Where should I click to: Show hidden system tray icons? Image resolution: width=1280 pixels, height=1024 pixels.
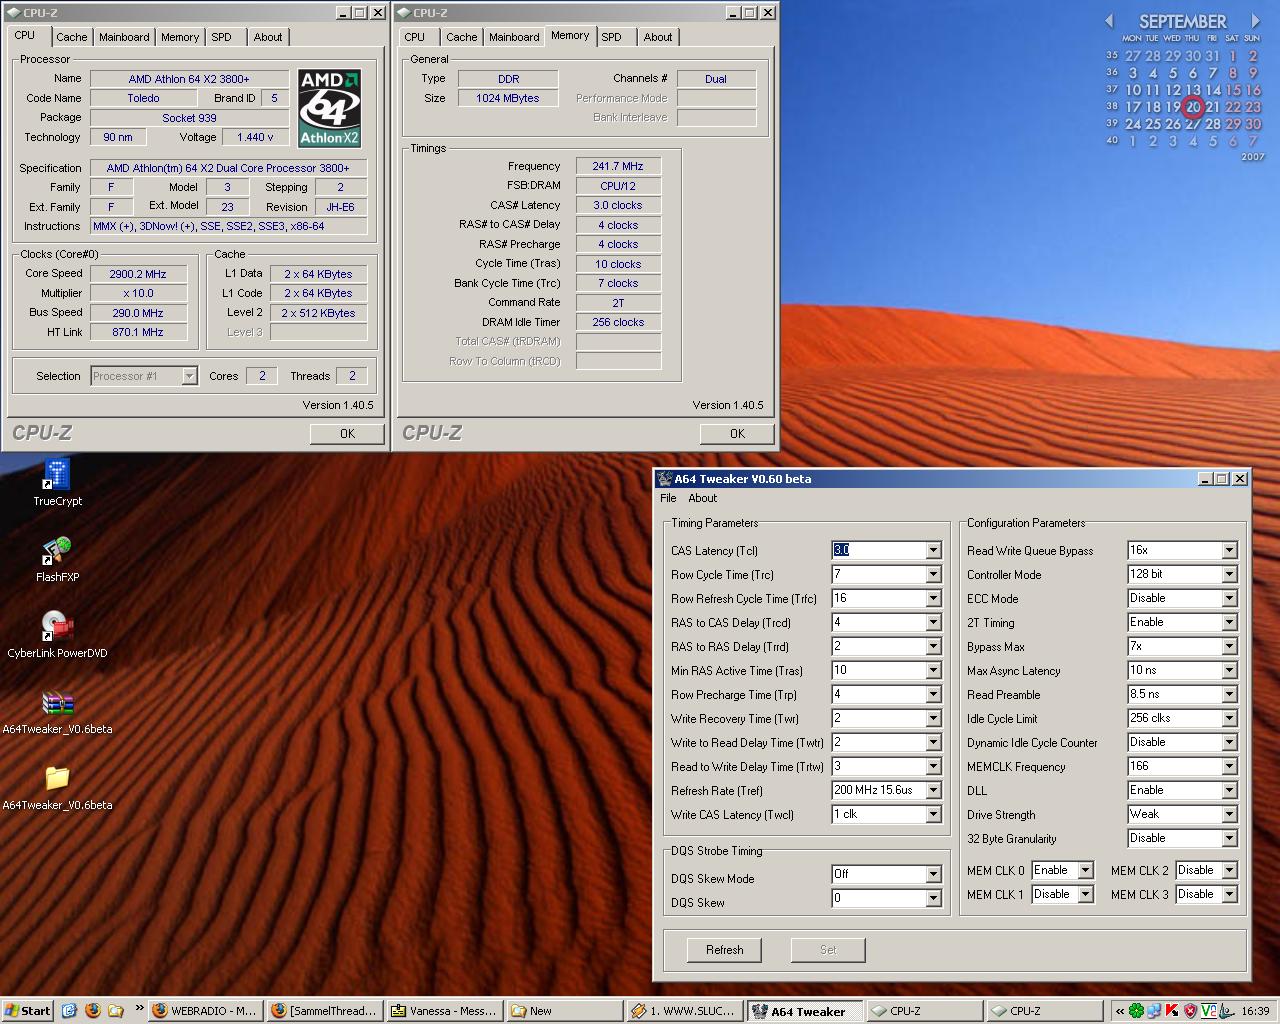pos(1120,1011)
